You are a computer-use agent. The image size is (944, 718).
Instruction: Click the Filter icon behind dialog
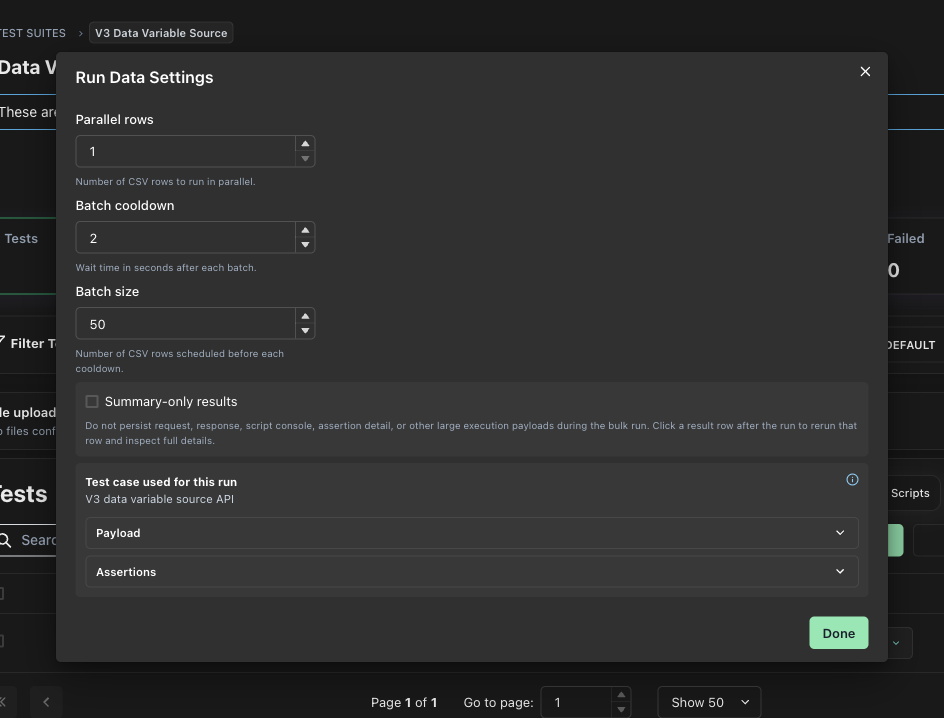coord(2,342)
